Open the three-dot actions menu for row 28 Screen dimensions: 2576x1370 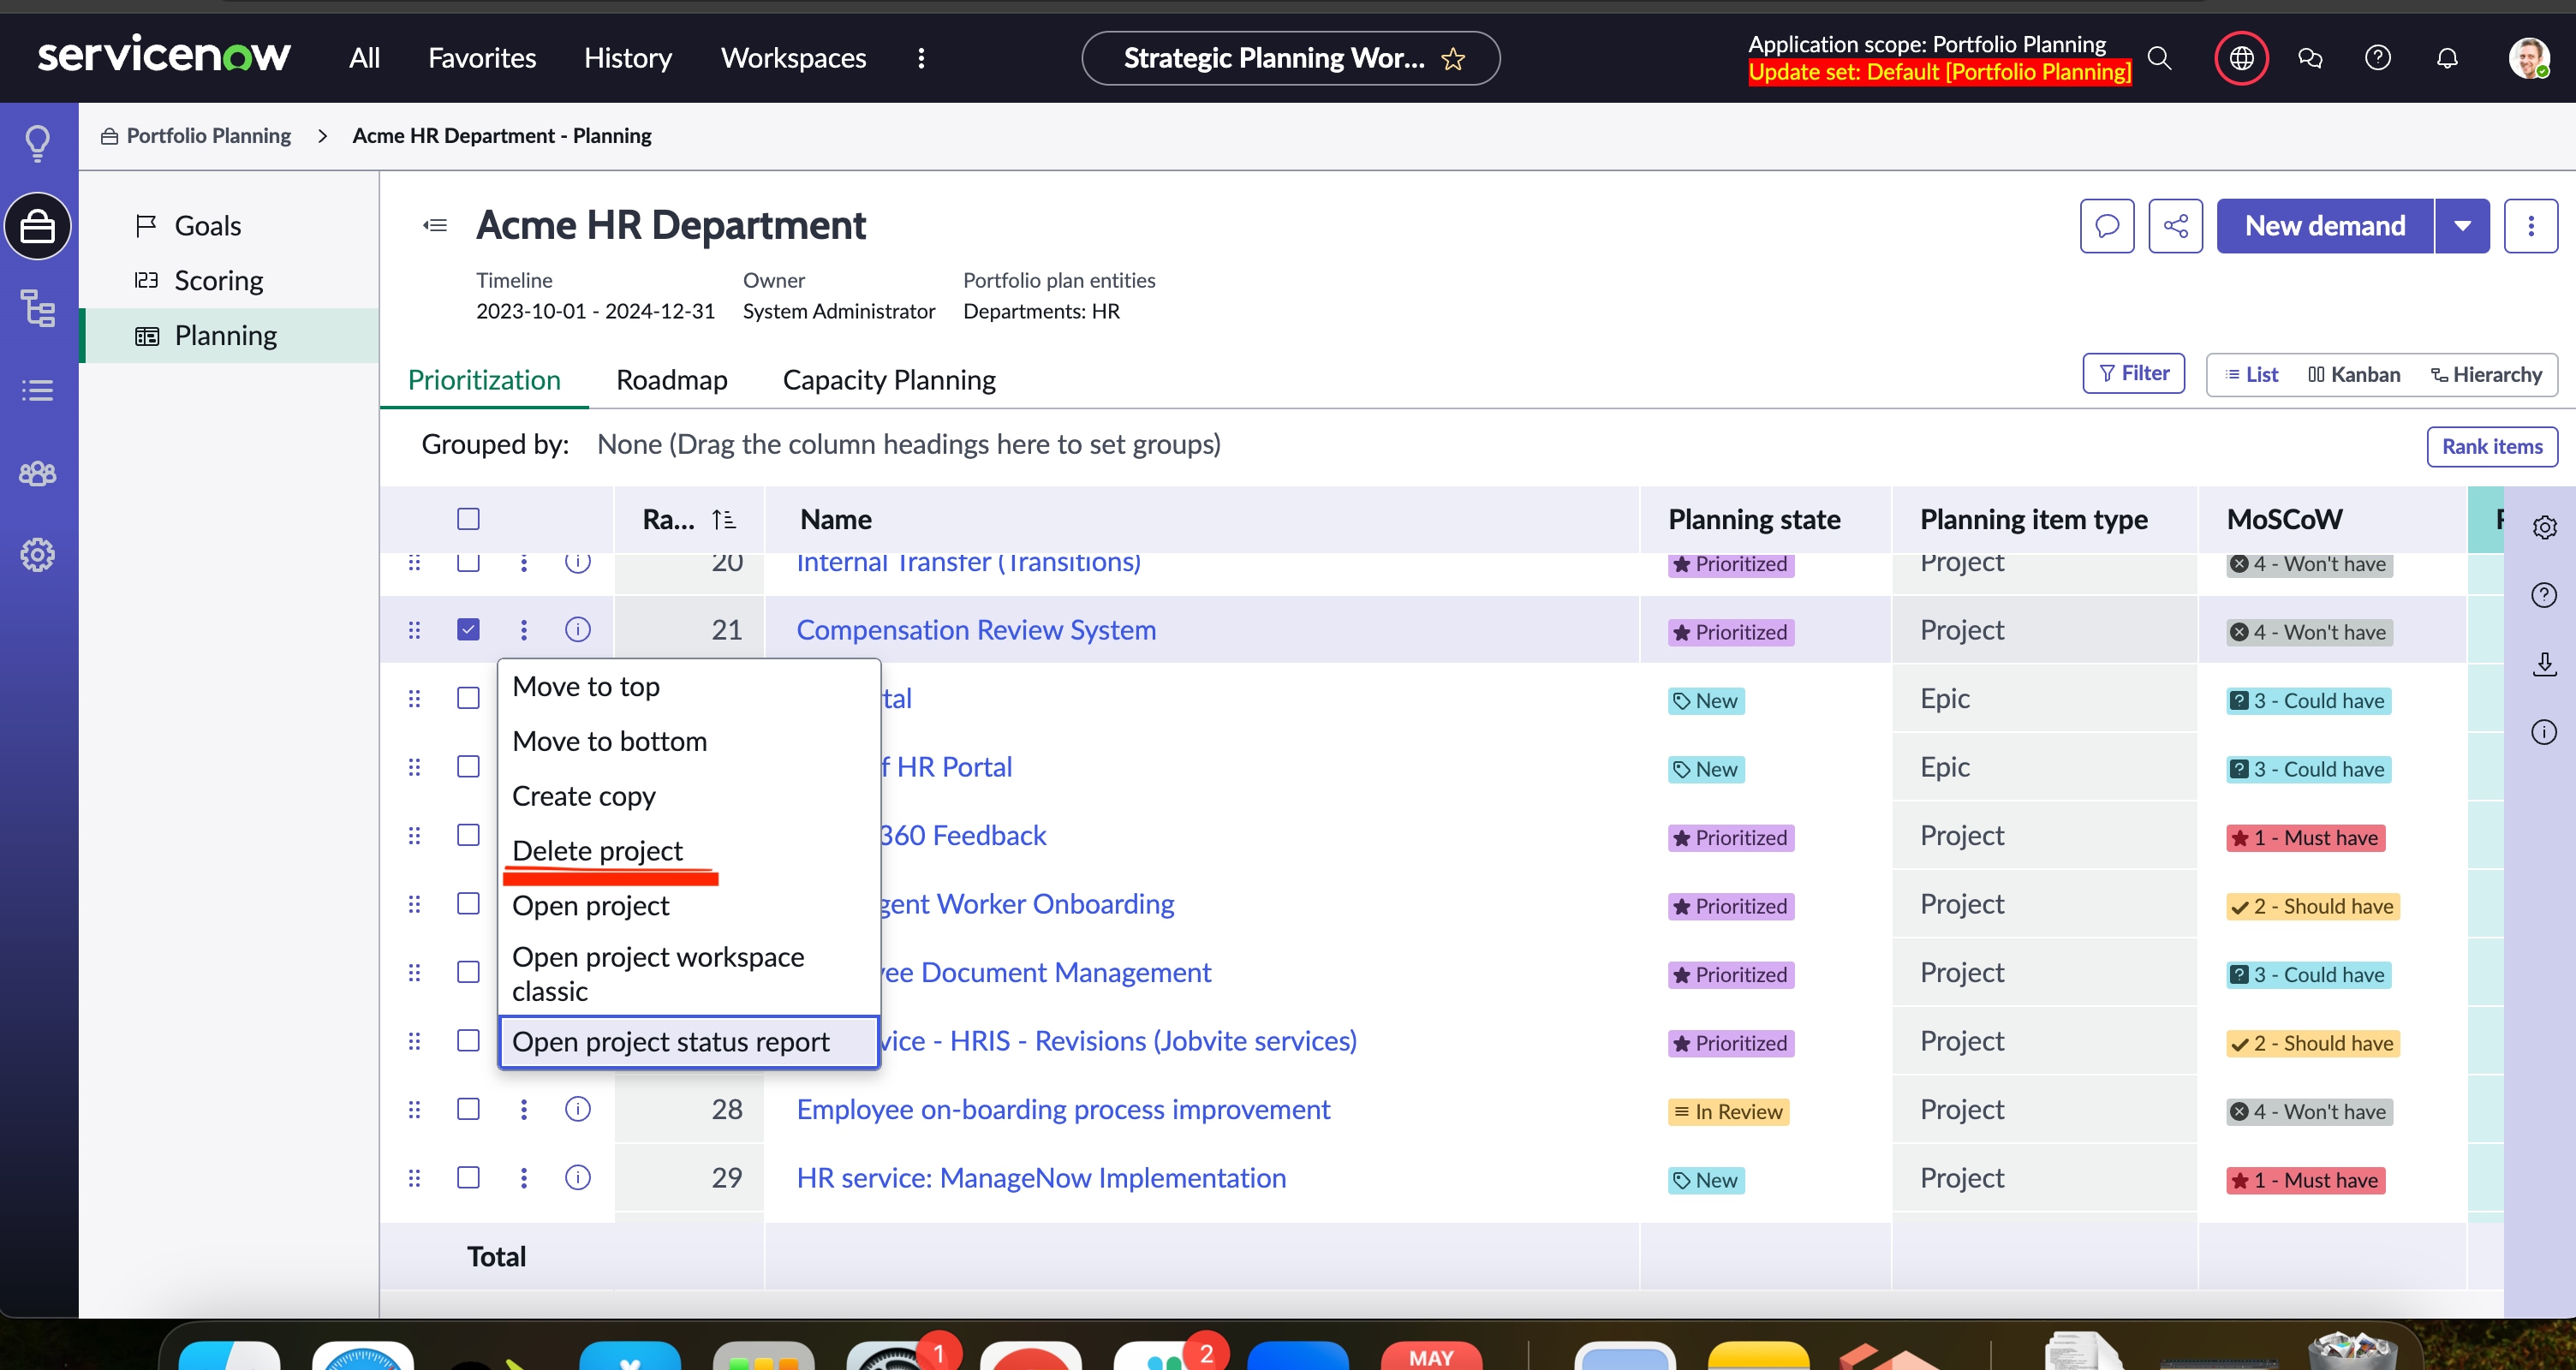523,1109
